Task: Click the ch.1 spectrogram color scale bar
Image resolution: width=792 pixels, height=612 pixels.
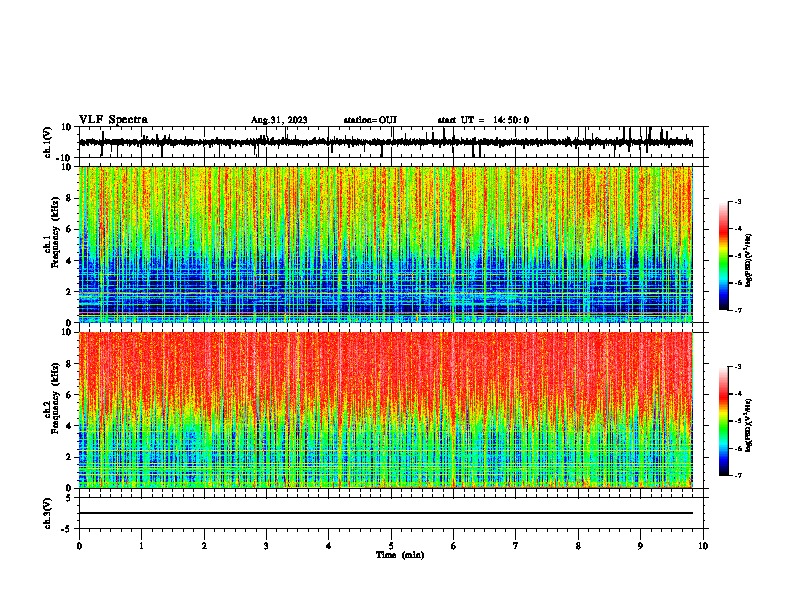Action: coord(724,256)
